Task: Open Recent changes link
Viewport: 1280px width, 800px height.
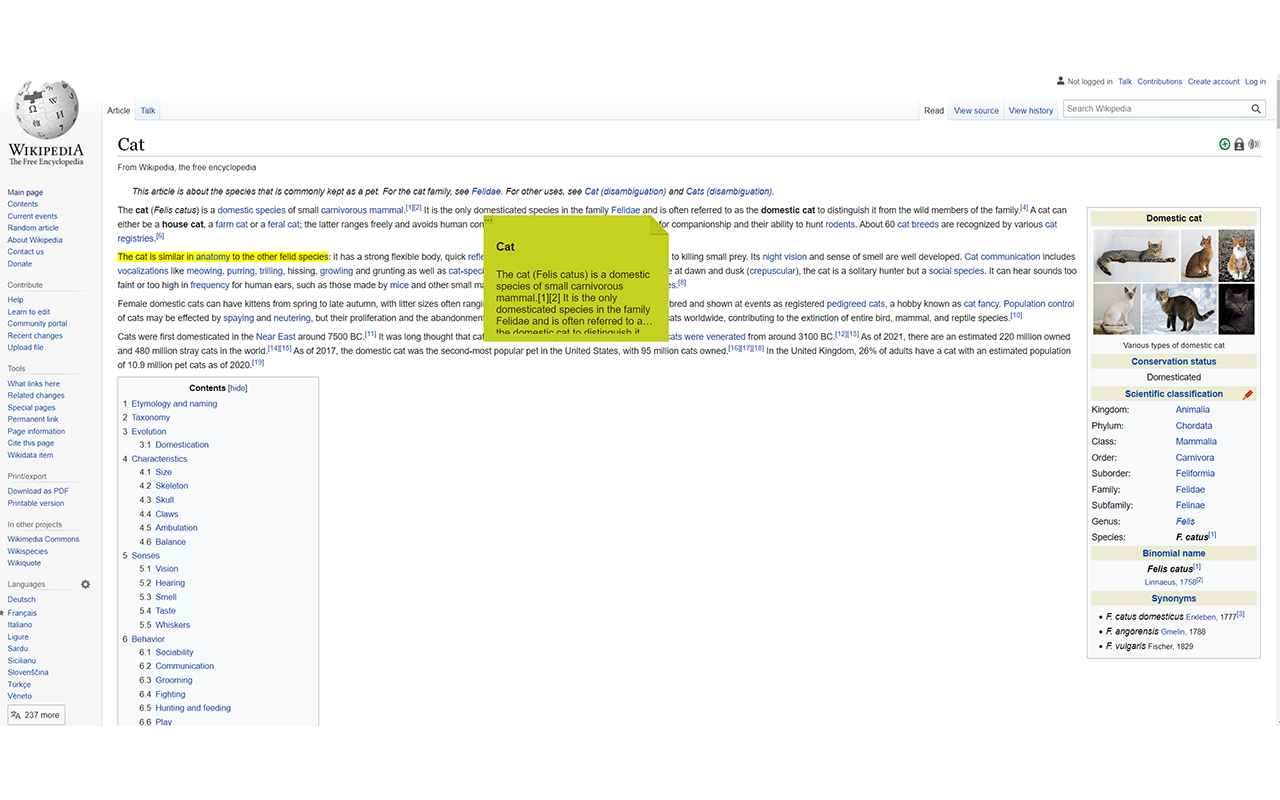Action: (x=35, y=336)
